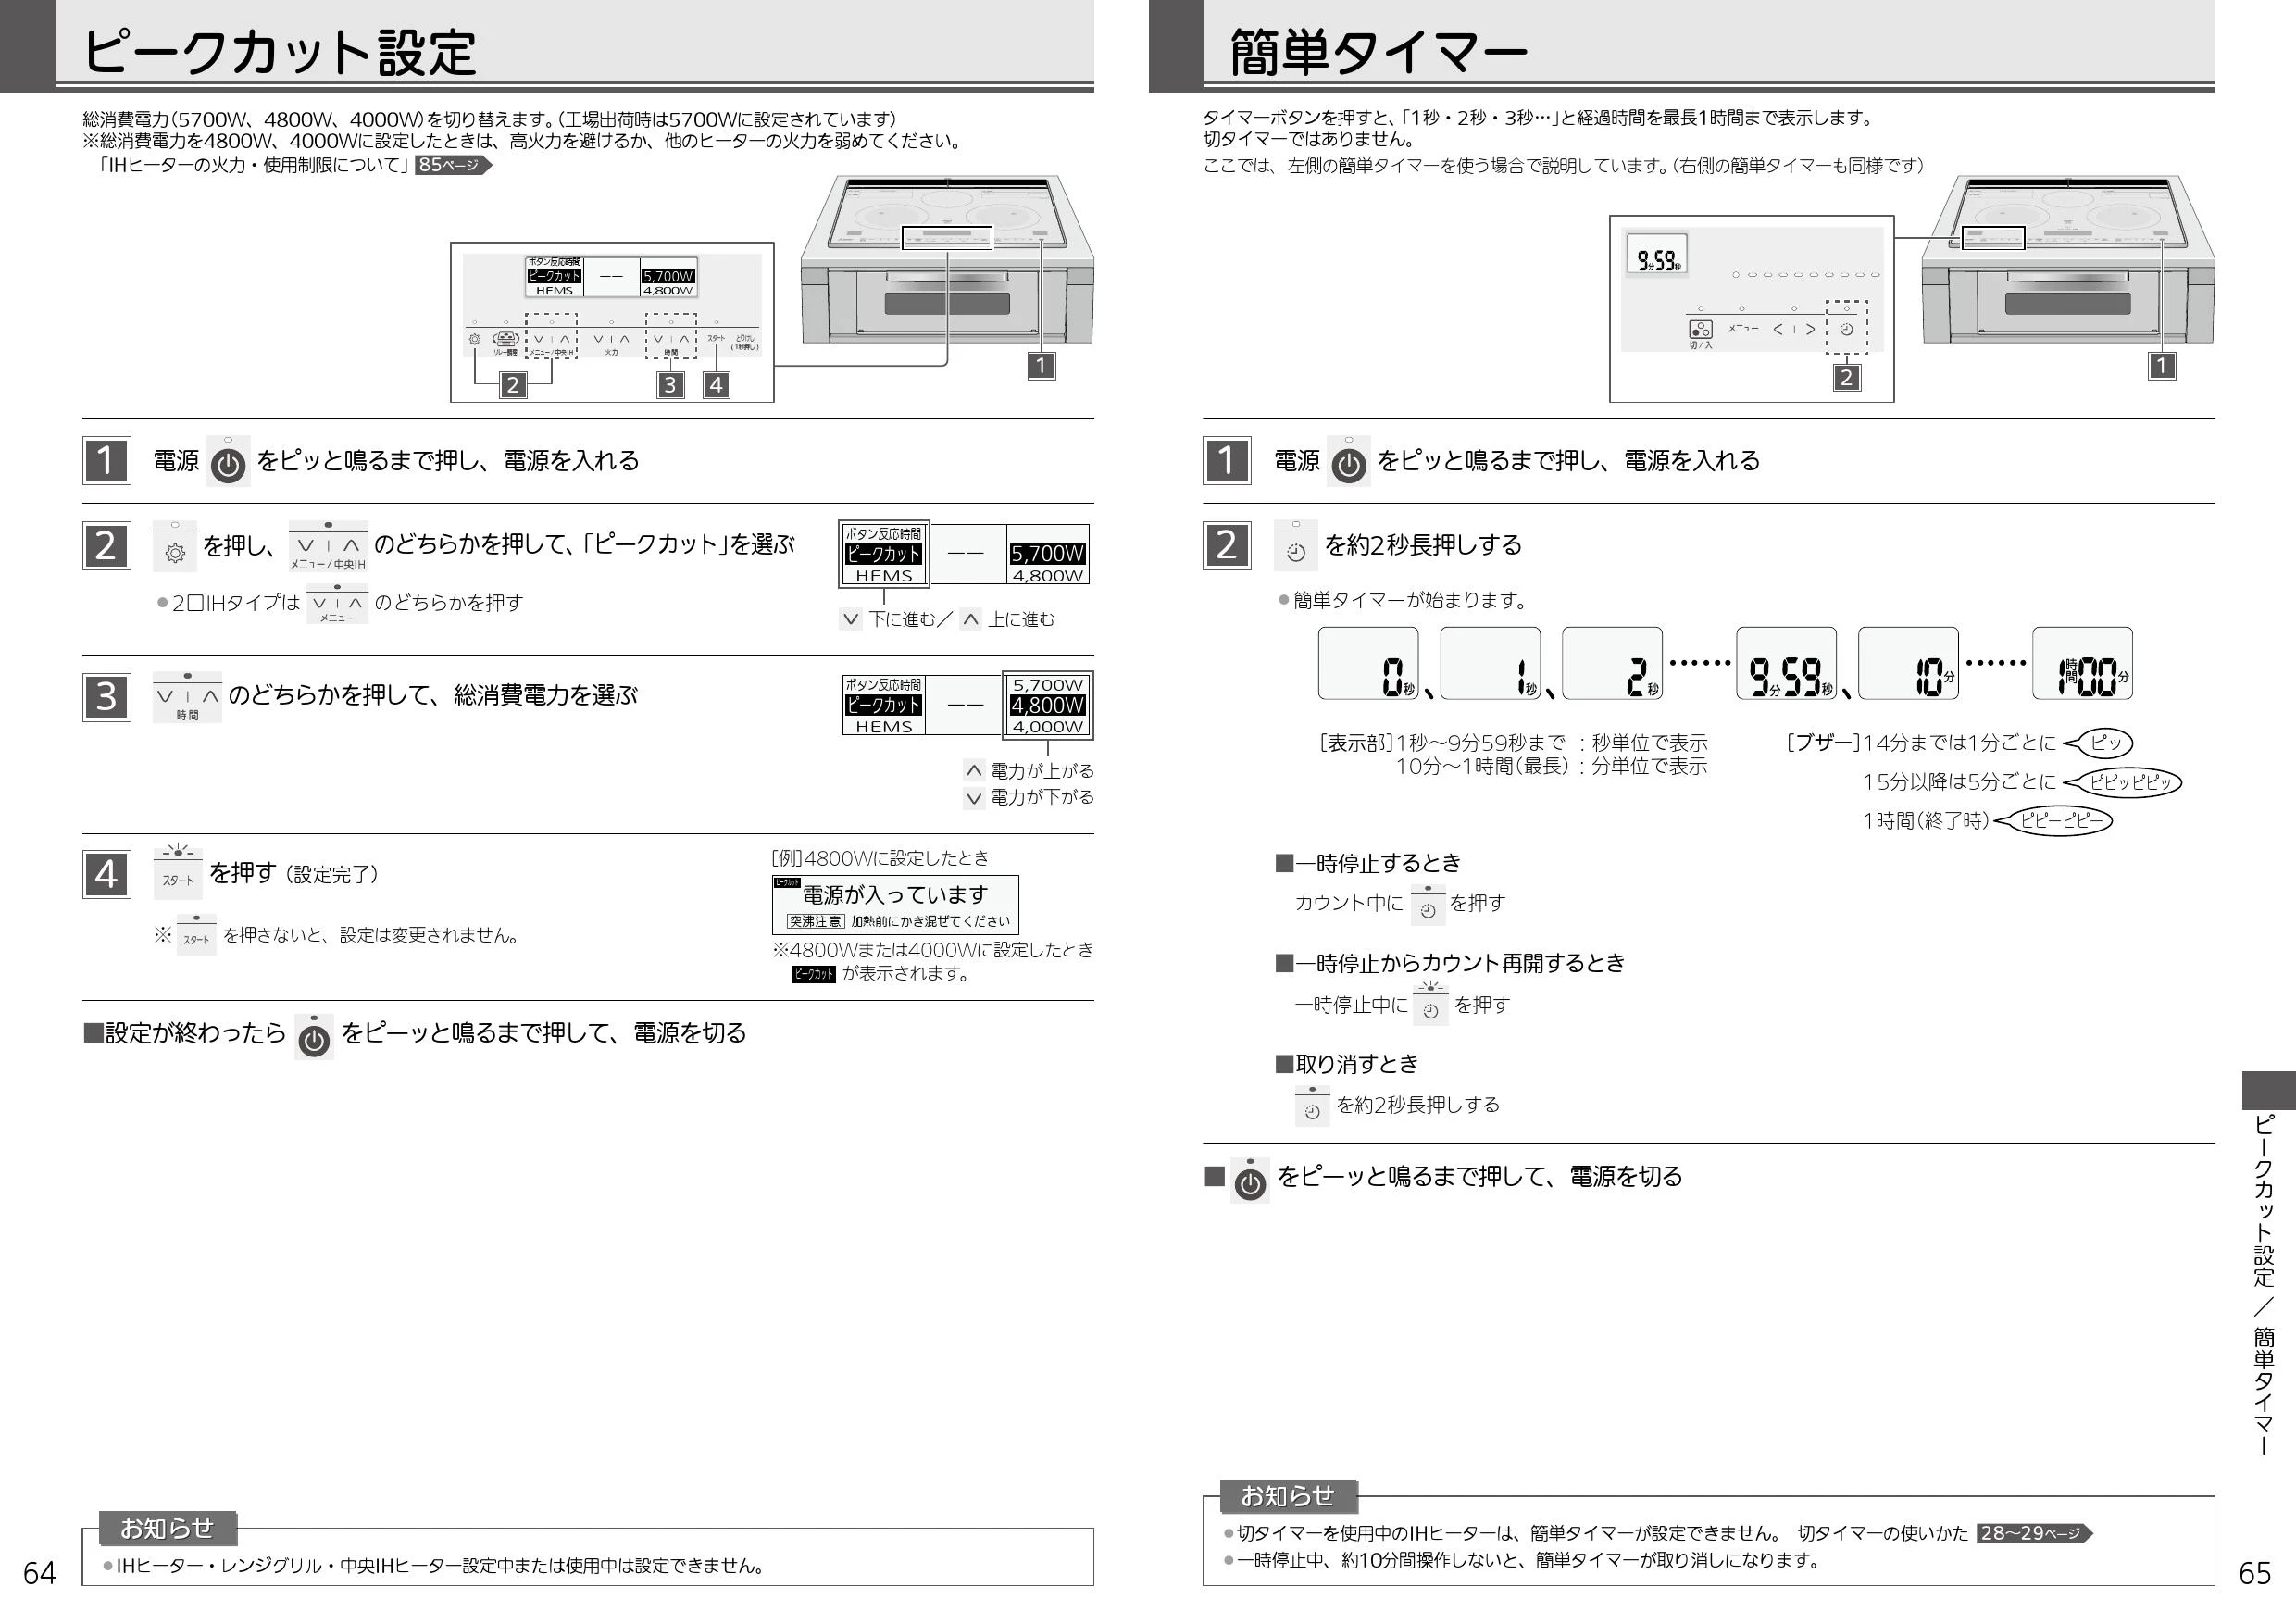Click the ■一時停止からカウント再開するとき heading
This screenshot has width=2296, height=1624.
[x=1450, y=963]
